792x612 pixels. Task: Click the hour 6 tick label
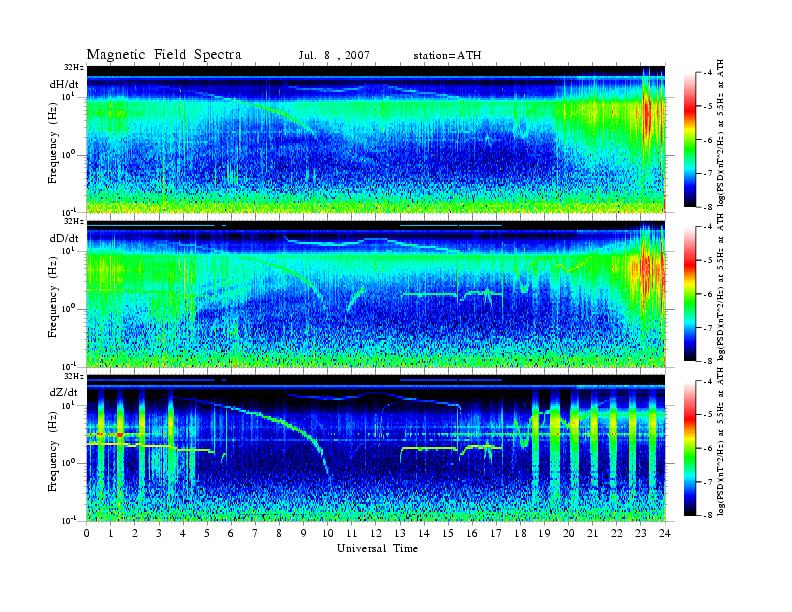[231, 533]
